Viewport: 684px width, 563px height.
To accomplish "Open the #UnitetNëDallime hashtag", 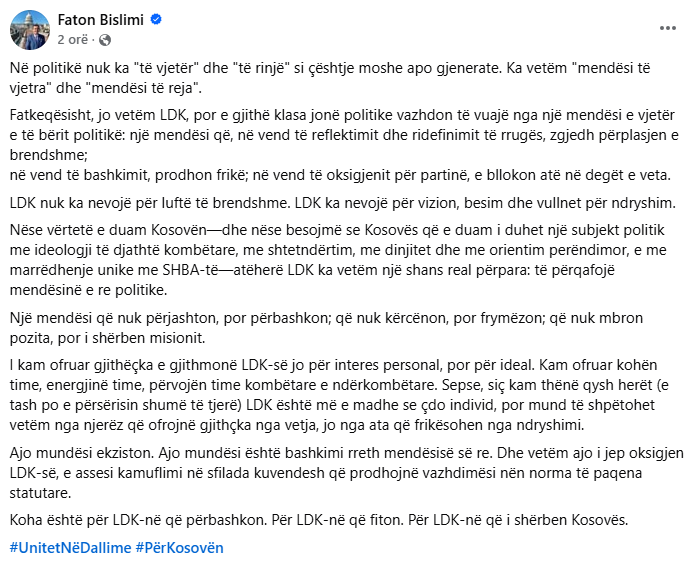I will point(70,547).
